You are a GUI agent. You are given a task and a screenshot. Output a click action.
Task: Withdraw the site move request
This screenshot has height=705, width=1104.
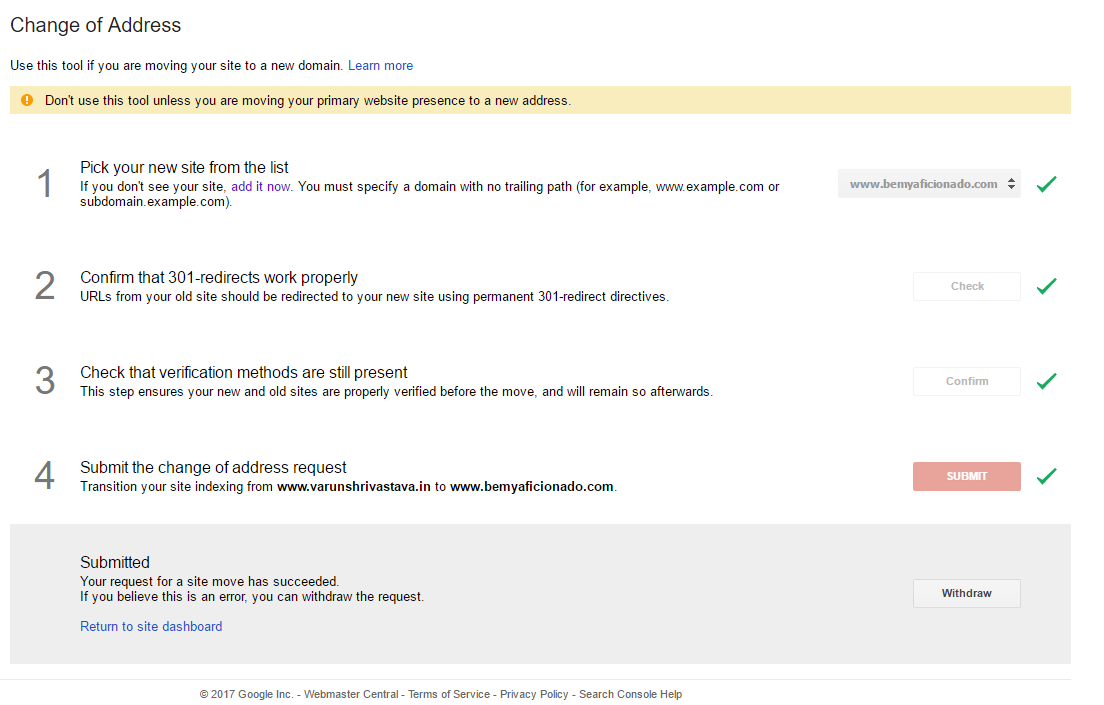pos(966,593)
